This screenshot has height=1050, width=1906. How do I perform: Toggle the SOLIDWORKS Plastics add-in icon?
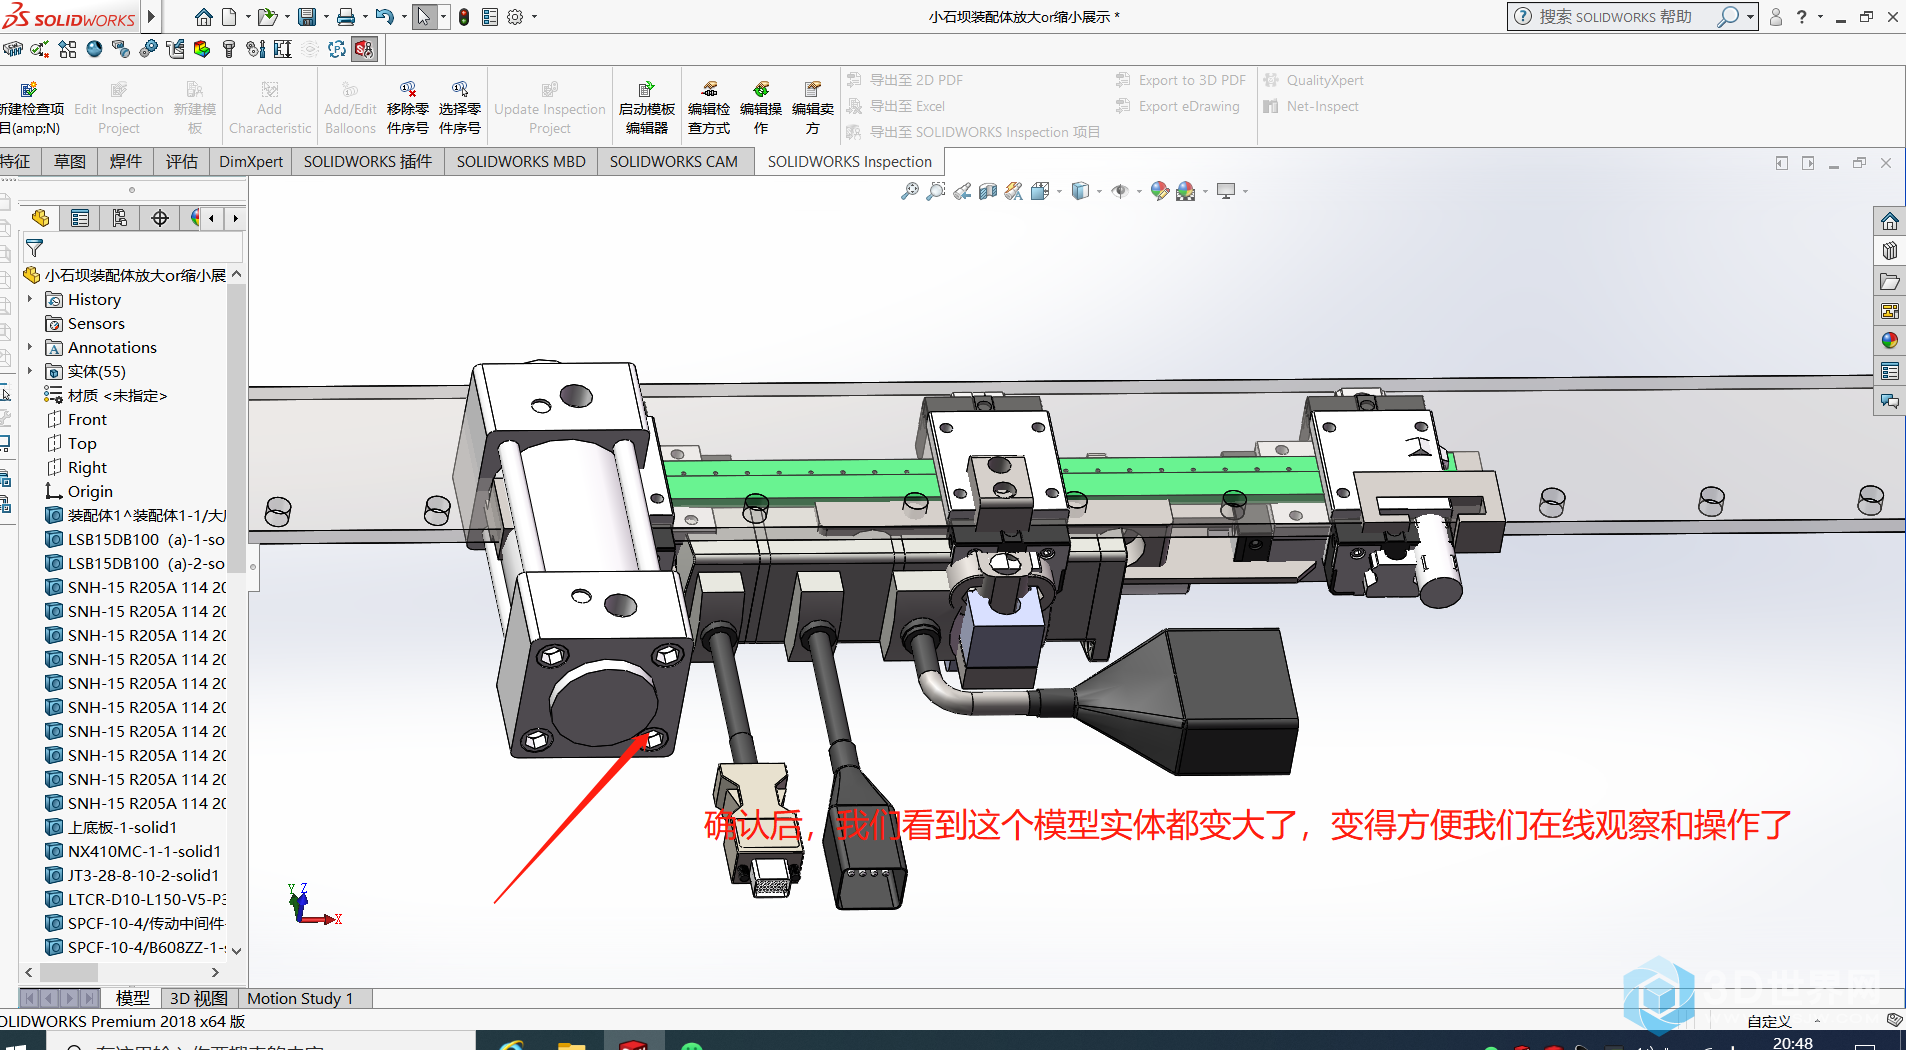click(337, 49)
